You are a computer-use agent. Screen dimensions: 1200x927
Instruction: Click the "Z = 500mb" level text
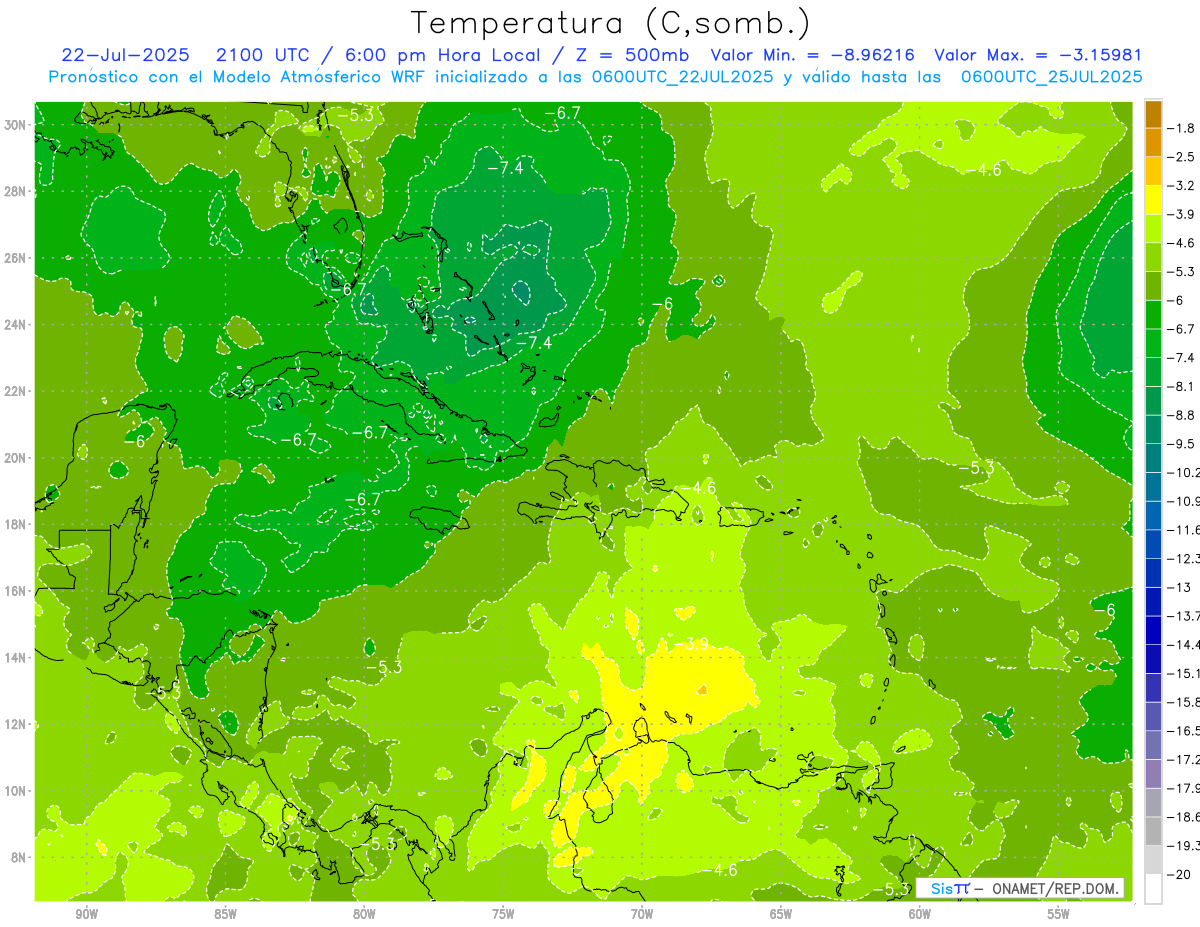[631, 55]
